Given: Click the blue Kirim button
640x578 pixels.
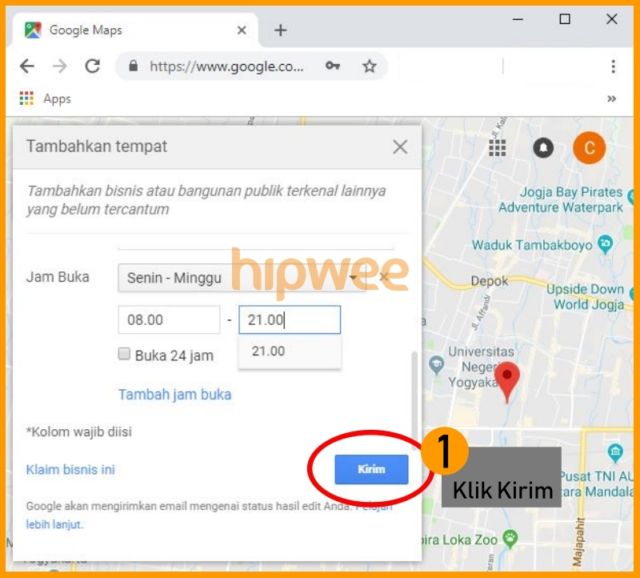Looking at the screenshot, I should click(x=371, y=469).
